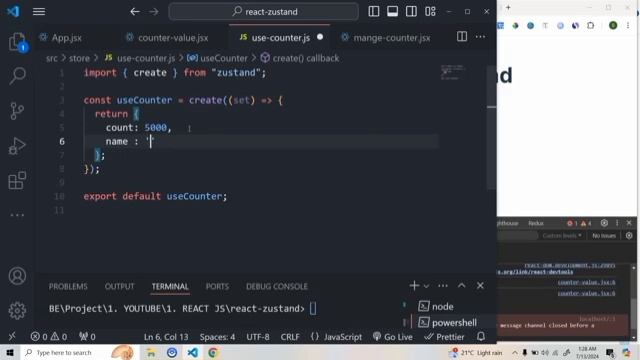
Task: Create a new terminal with plus icon
Action: [x=414, y=286]
